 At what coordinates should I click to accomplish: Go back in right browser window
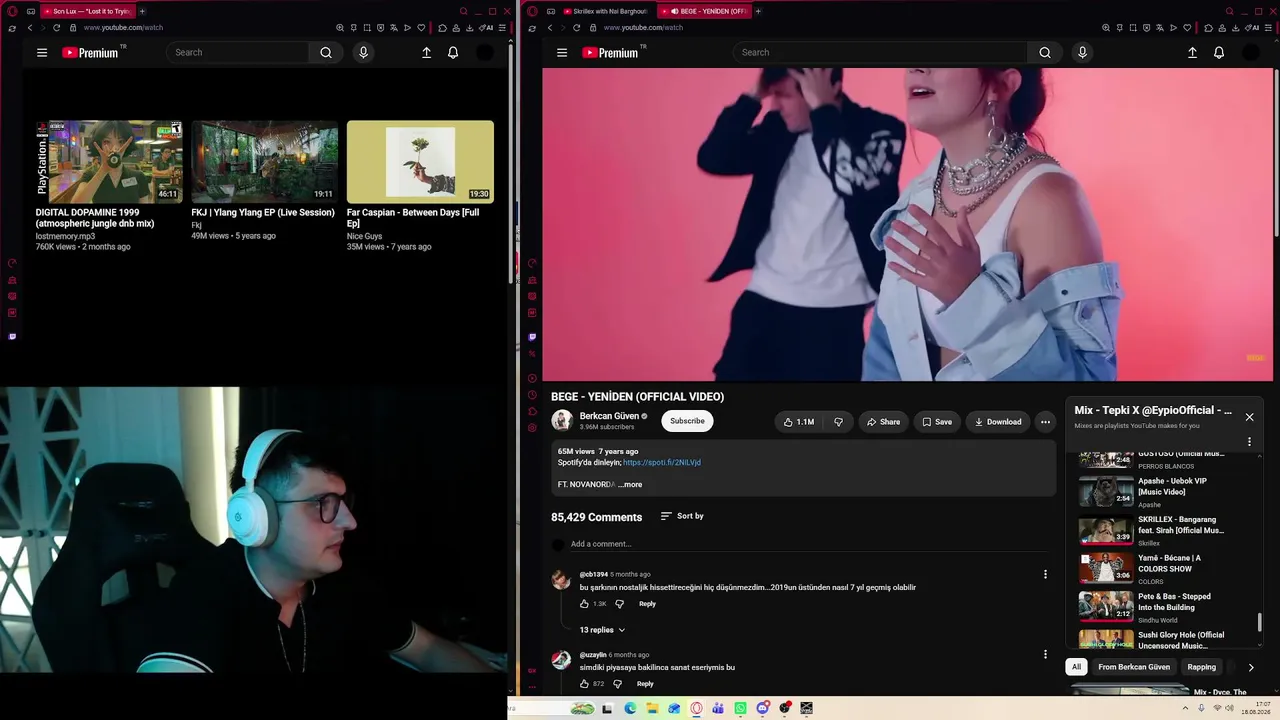click(549, 28)
